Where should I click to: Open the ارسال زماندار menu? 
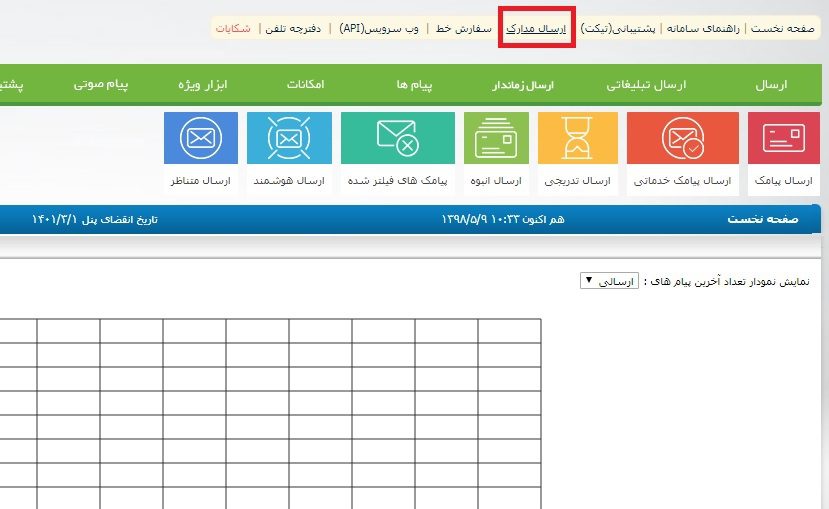522,85
